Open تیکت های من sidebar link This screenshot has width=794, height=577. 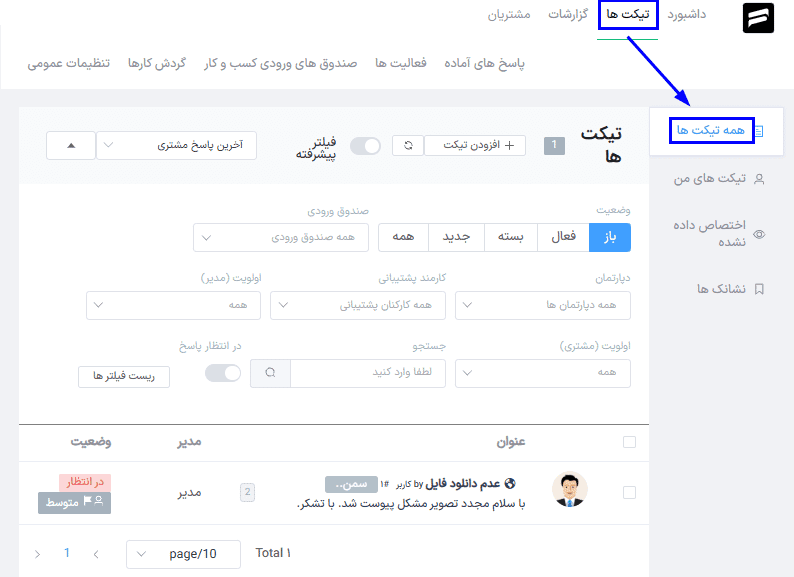(709, 178)
